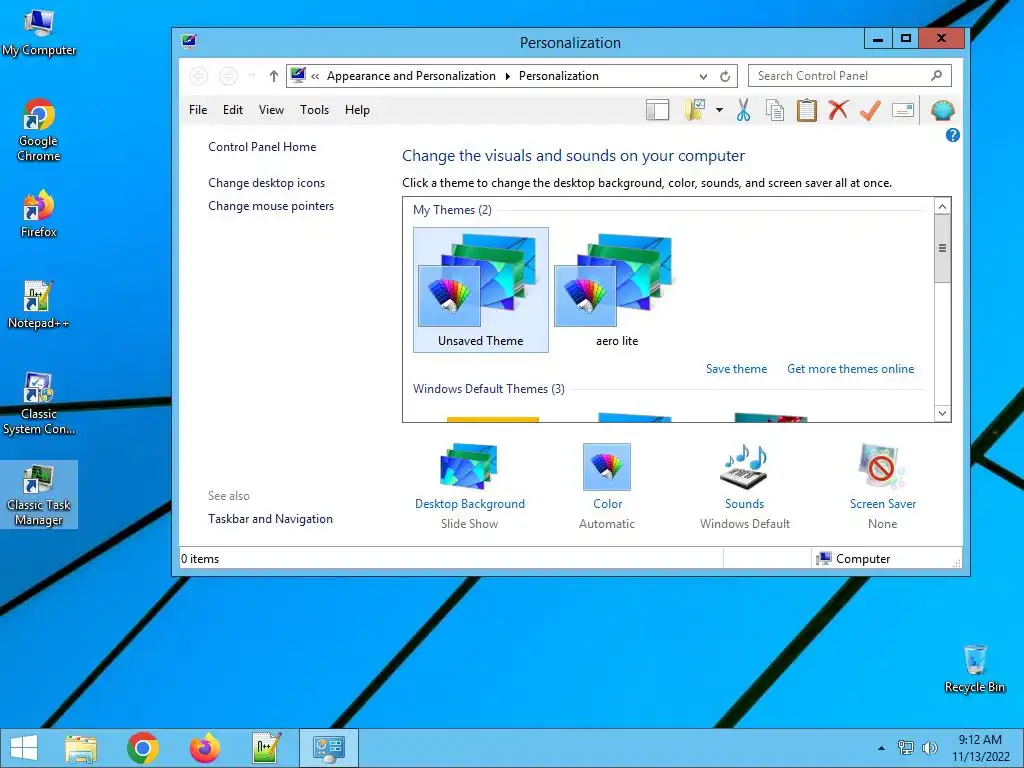Open the folder options icon in toolbar

coord(695,110)
